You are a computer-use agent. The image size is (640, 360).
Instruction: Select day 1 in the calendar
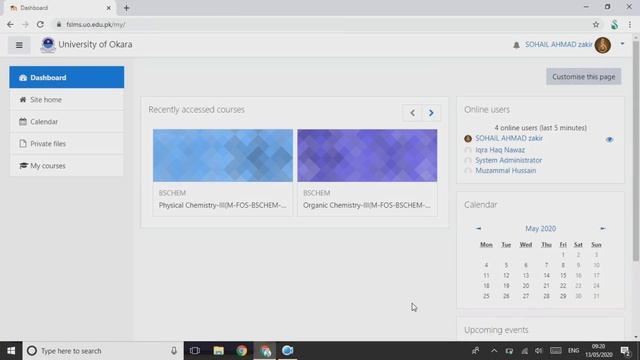click(x=563, y=255)
